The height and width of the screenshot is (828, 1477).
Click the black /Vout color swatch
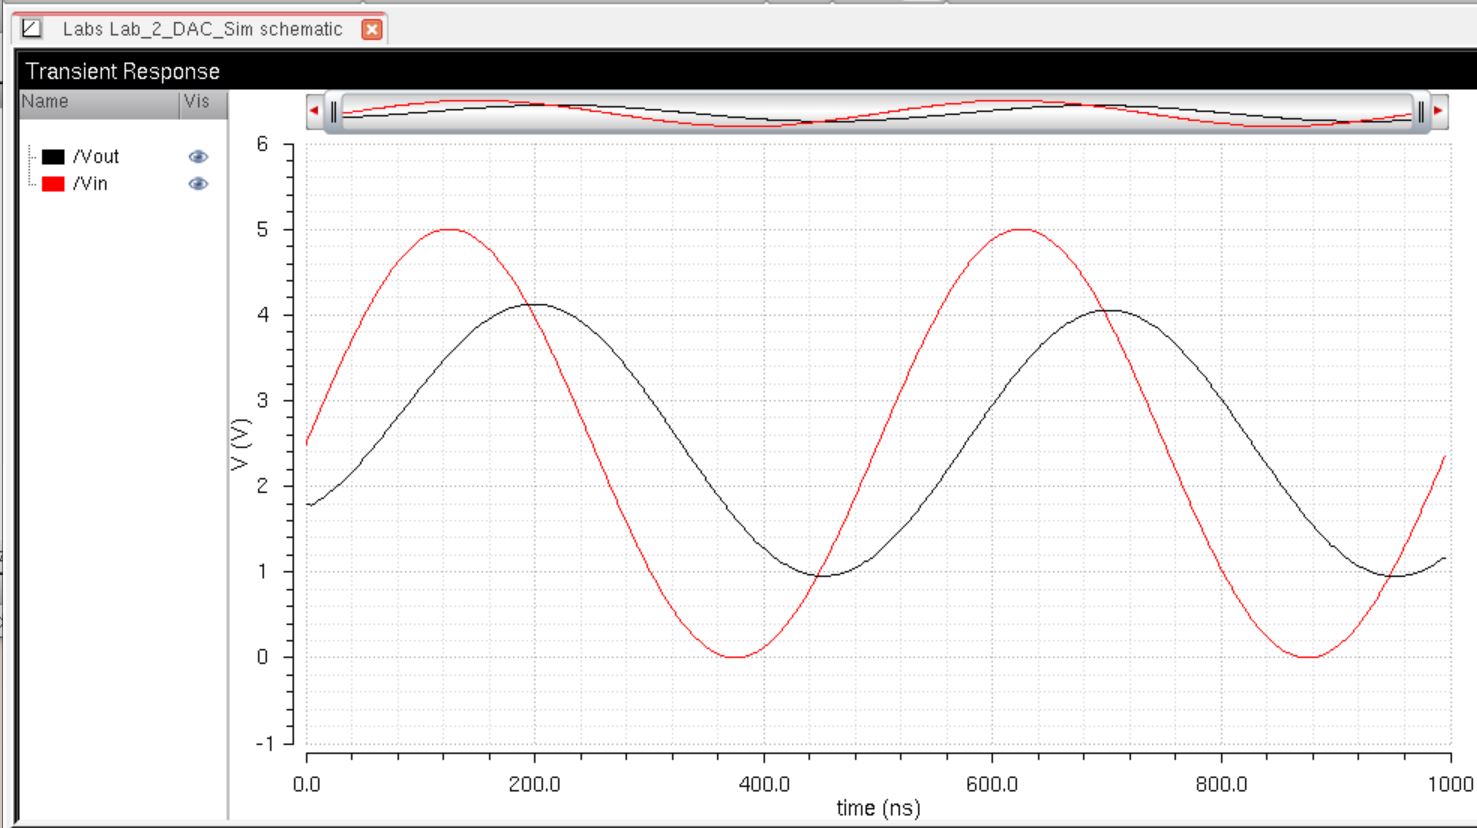coord(53,157)
